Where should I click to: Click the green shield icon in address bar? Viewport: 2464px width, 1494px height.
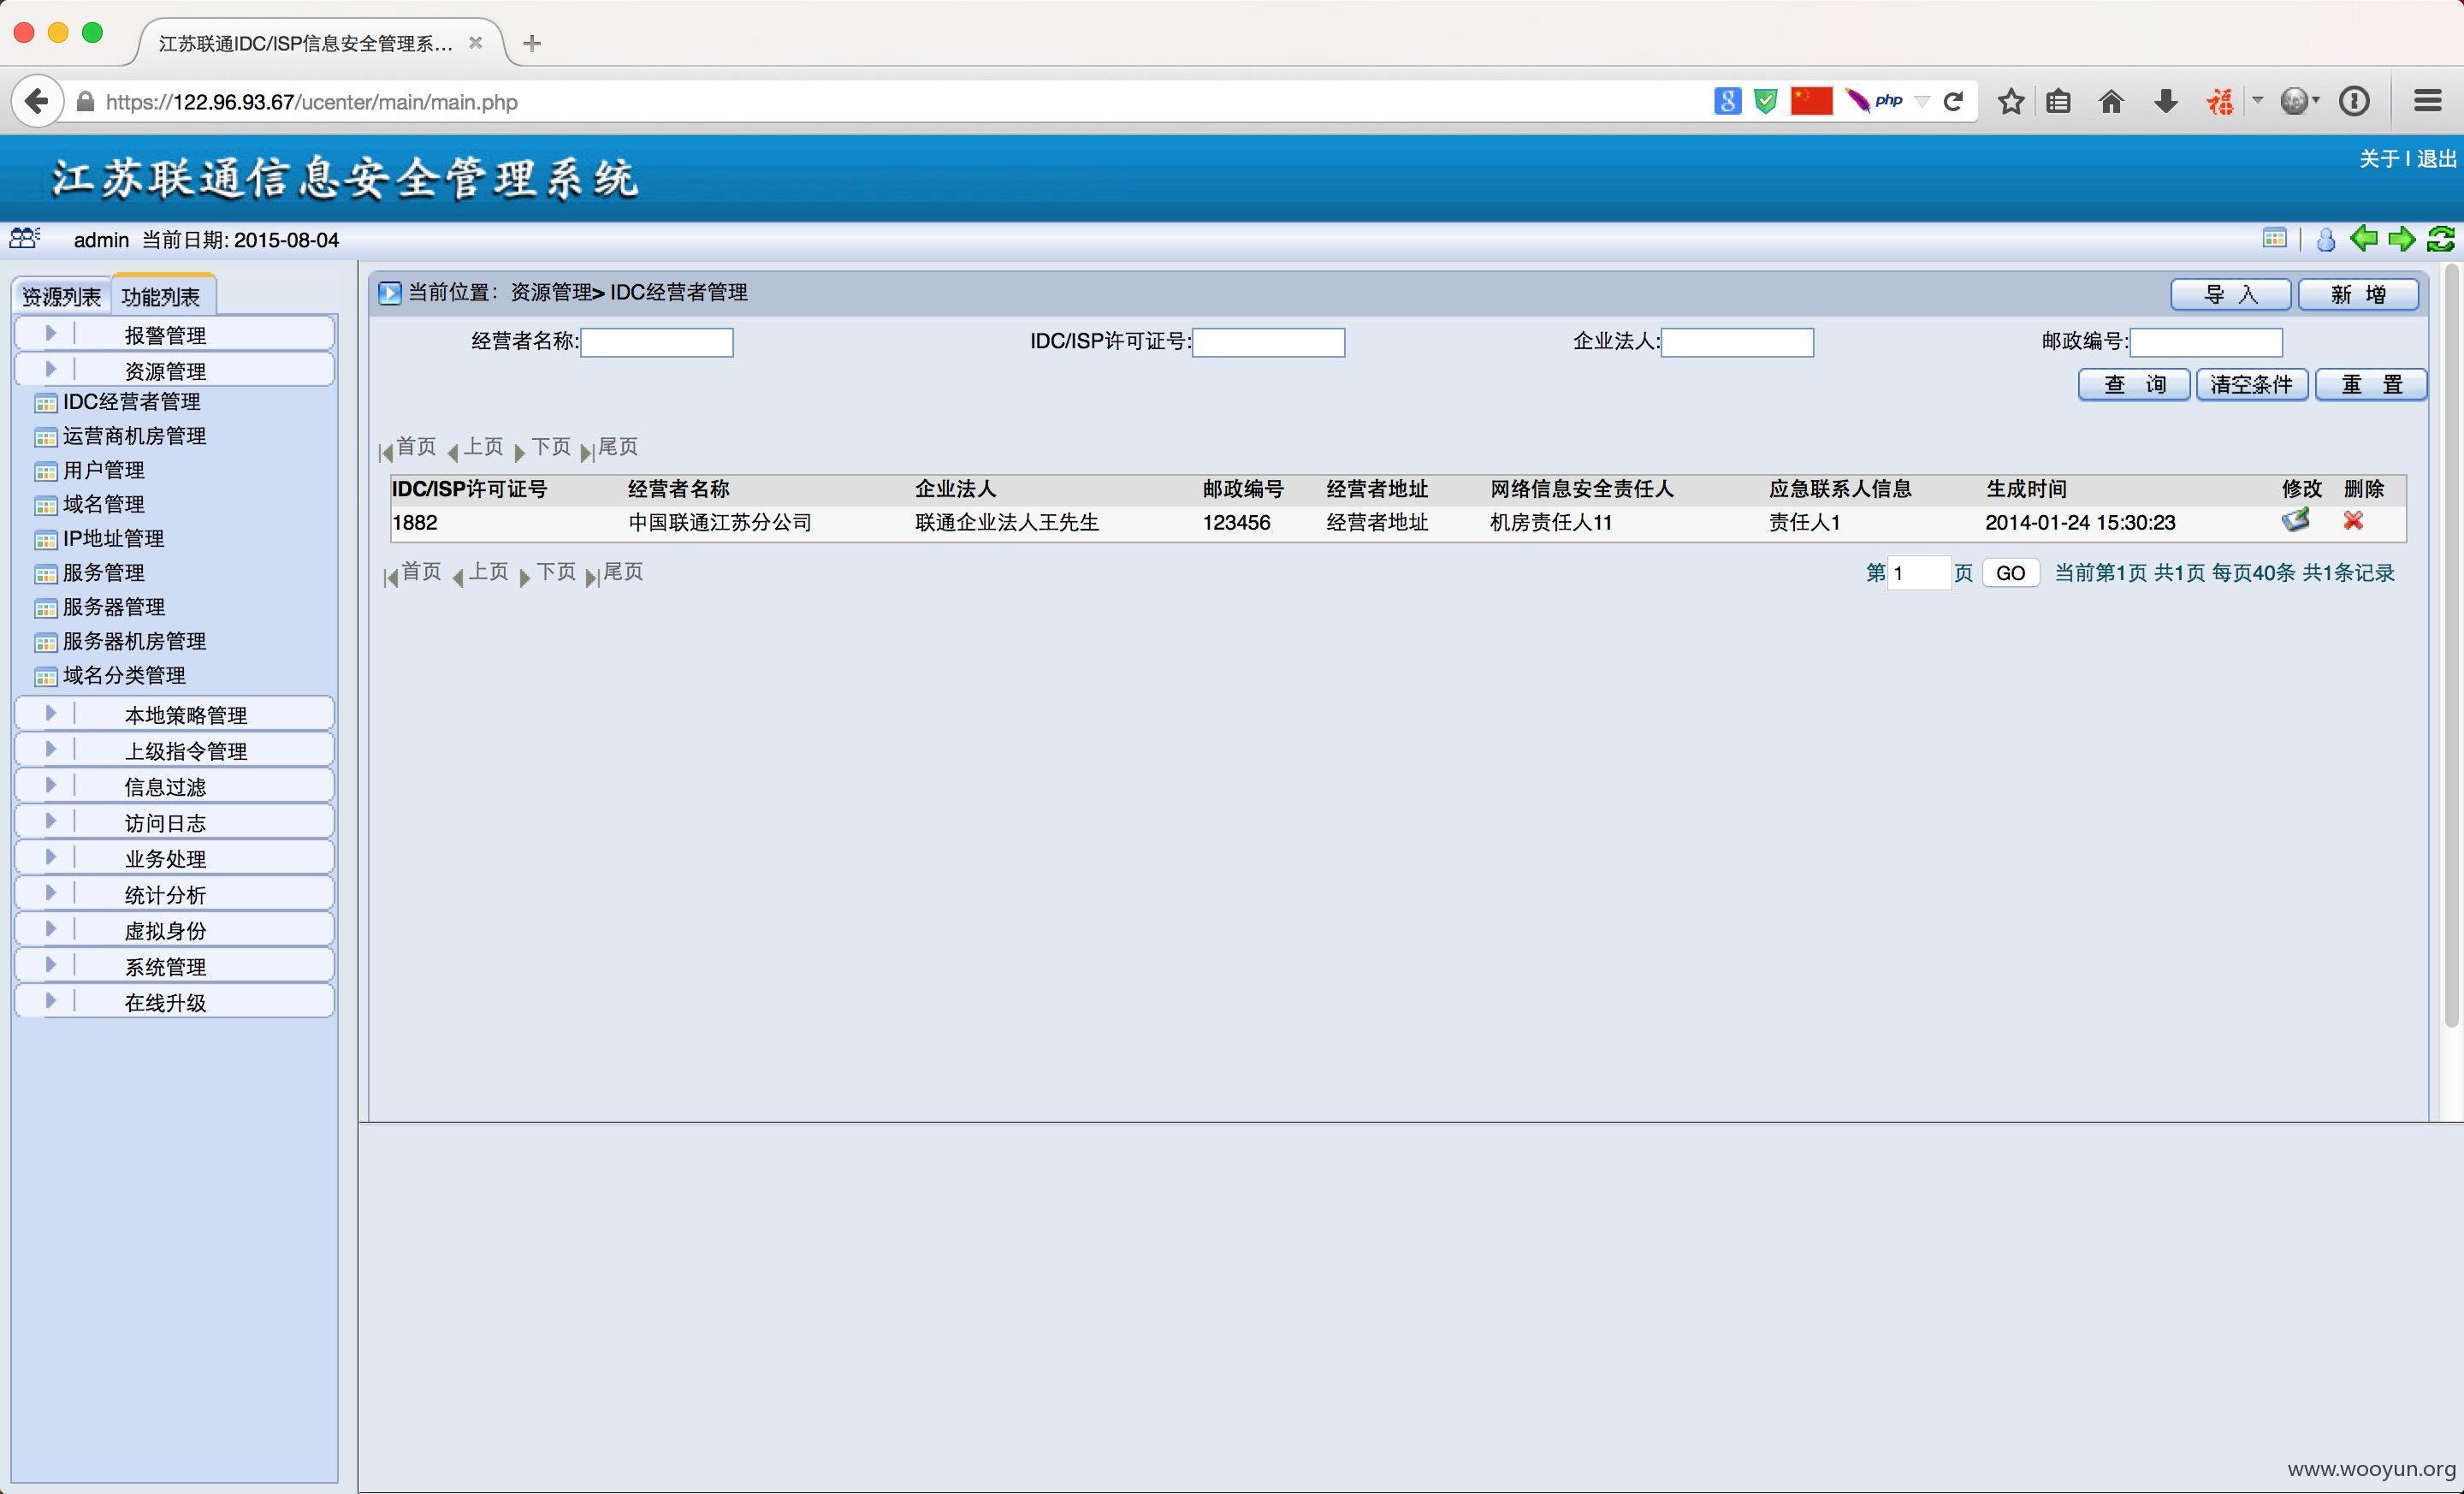1766,101
